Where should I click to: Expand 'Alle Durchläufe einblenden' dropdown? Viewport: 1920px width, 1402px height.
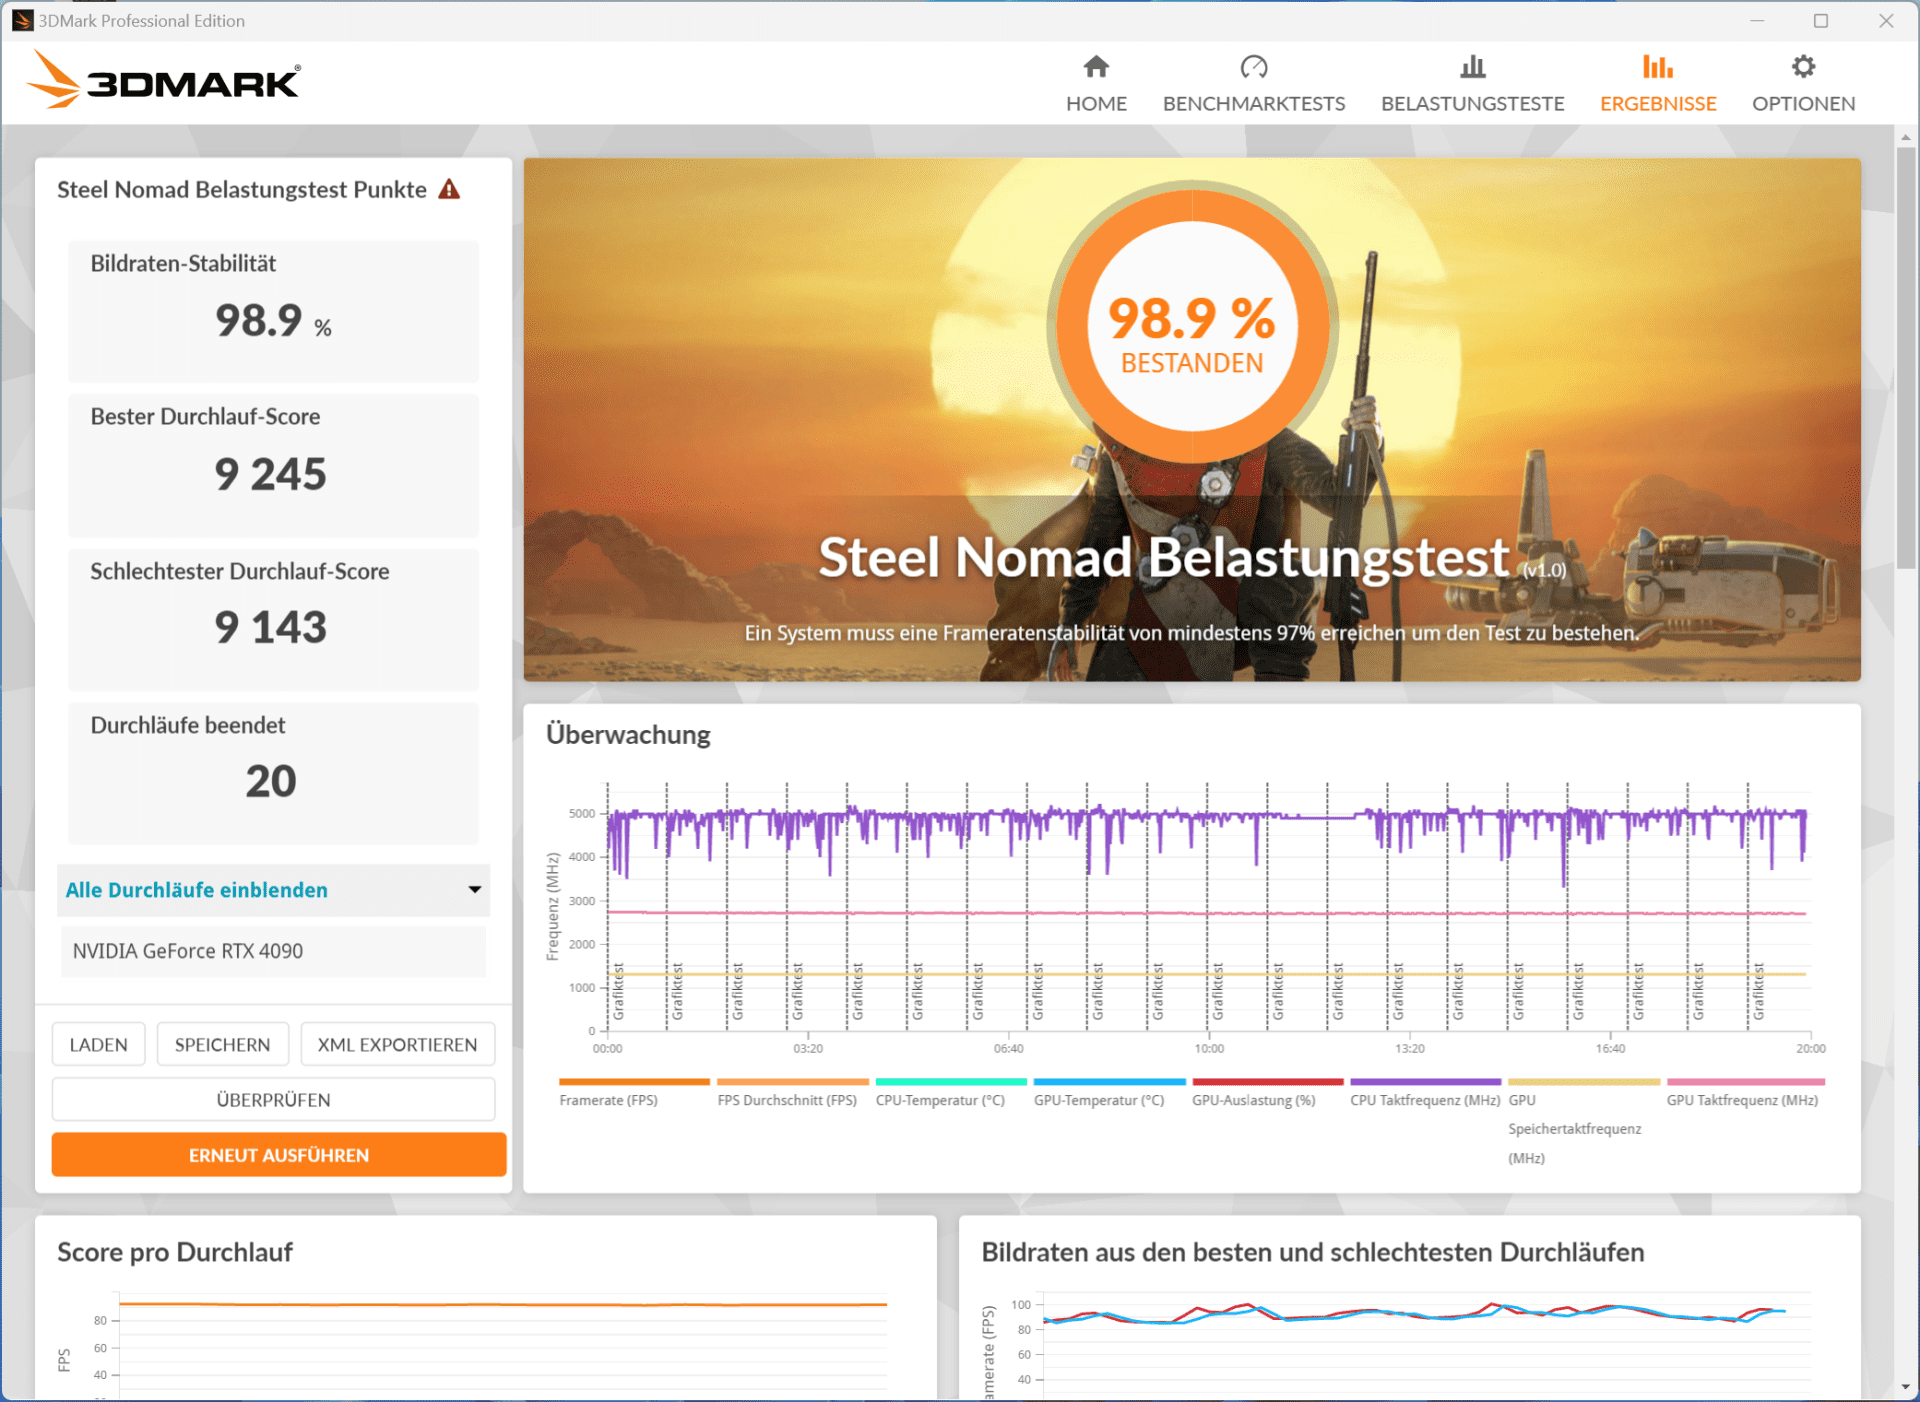[273, 890]
